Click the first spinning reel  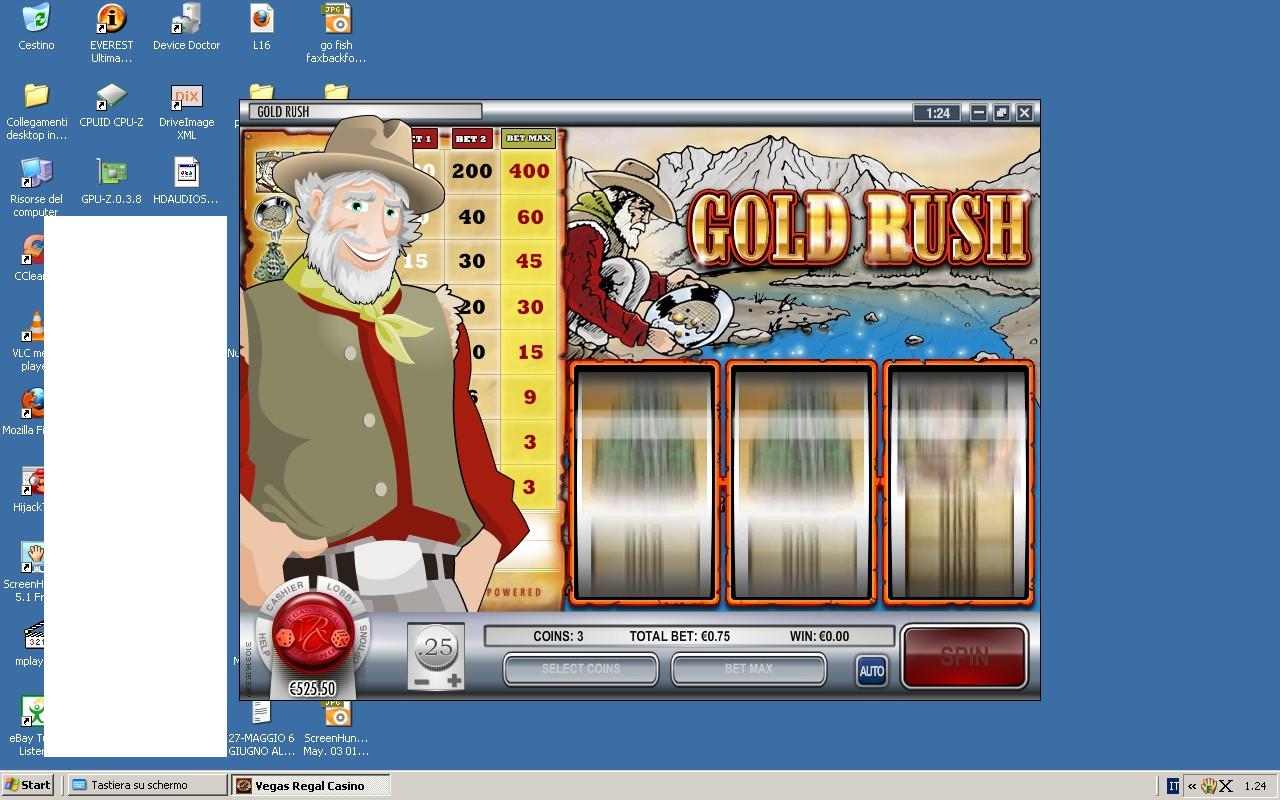644,484
